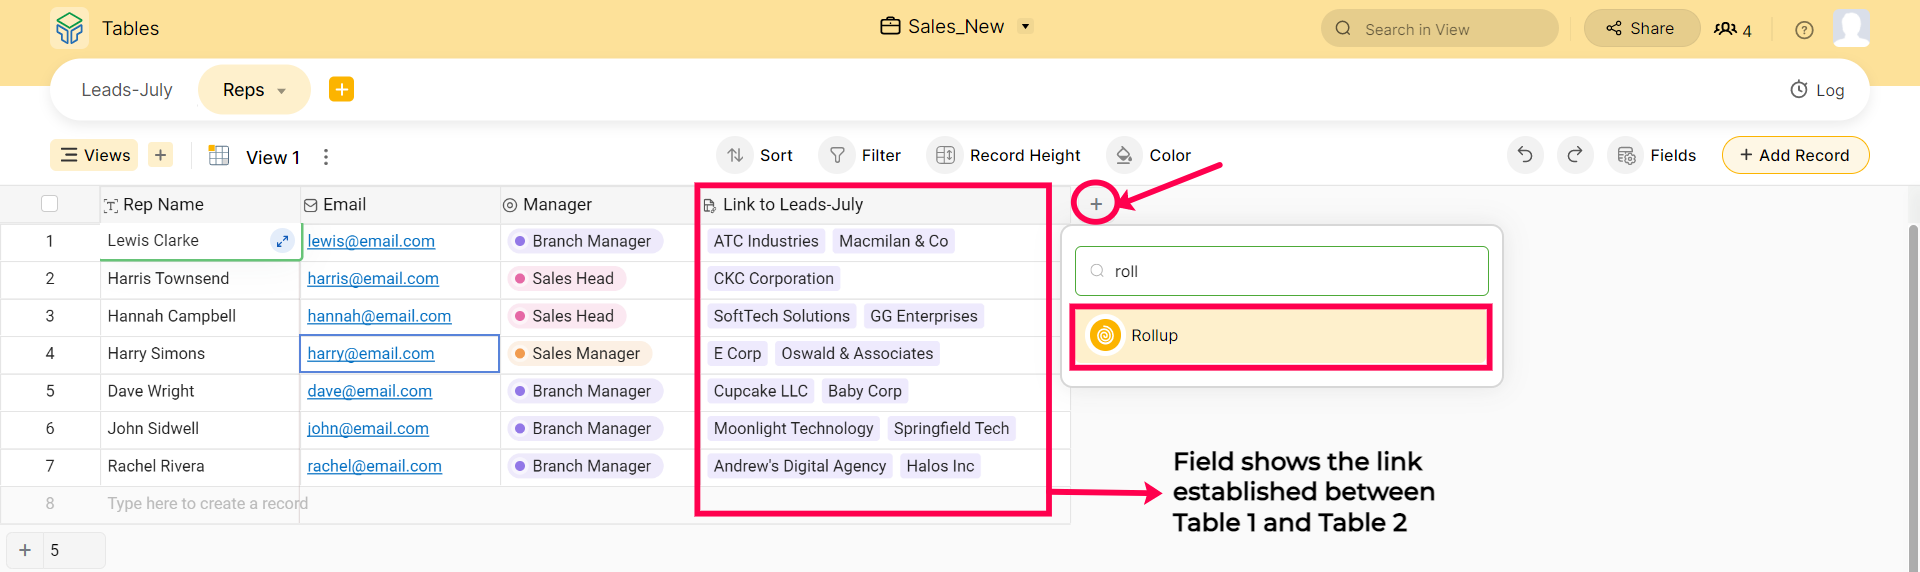
Task: Expand Lewis Clarke record with expand icon
Action: (x=282, y=241)
